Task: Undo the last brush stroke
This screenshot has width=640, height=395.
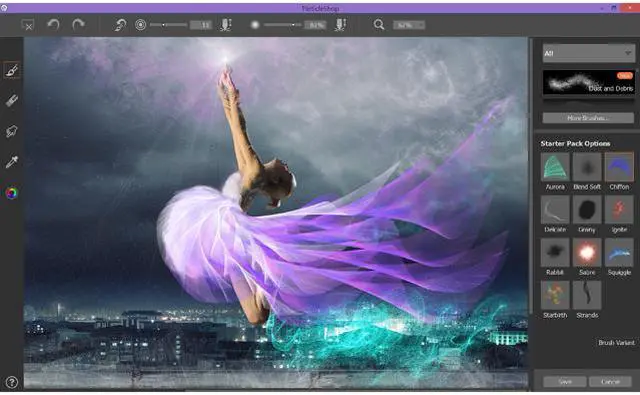Action: (53, 25)
